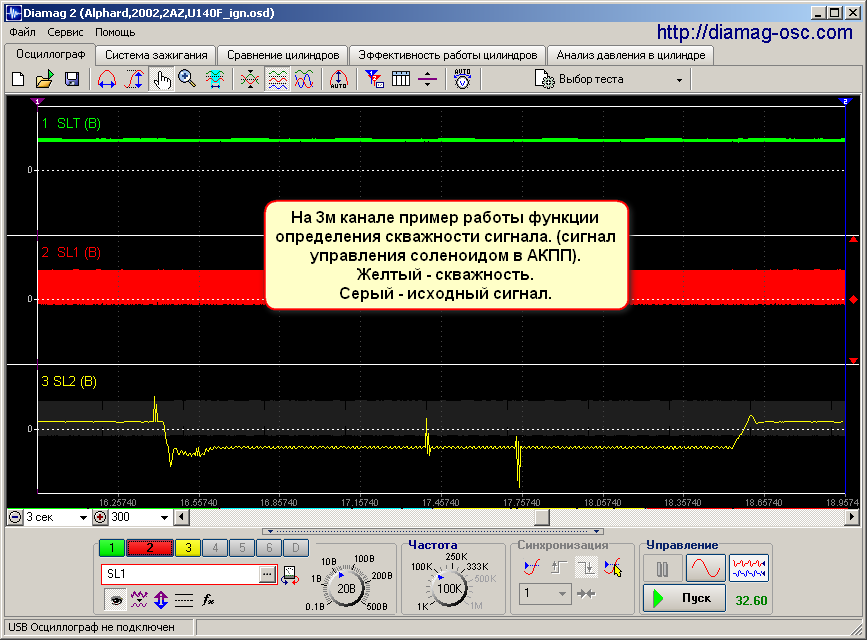Click the zero line position icon
Image resolution: width=867 pixels, height=640 pixels.
point(427,80)
